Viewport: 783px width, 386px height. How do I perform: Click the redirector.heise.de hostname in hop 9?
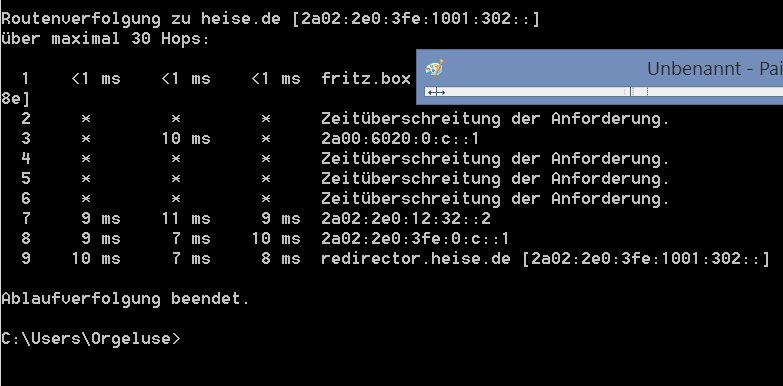pyautogui.click(x=415, y=259)
